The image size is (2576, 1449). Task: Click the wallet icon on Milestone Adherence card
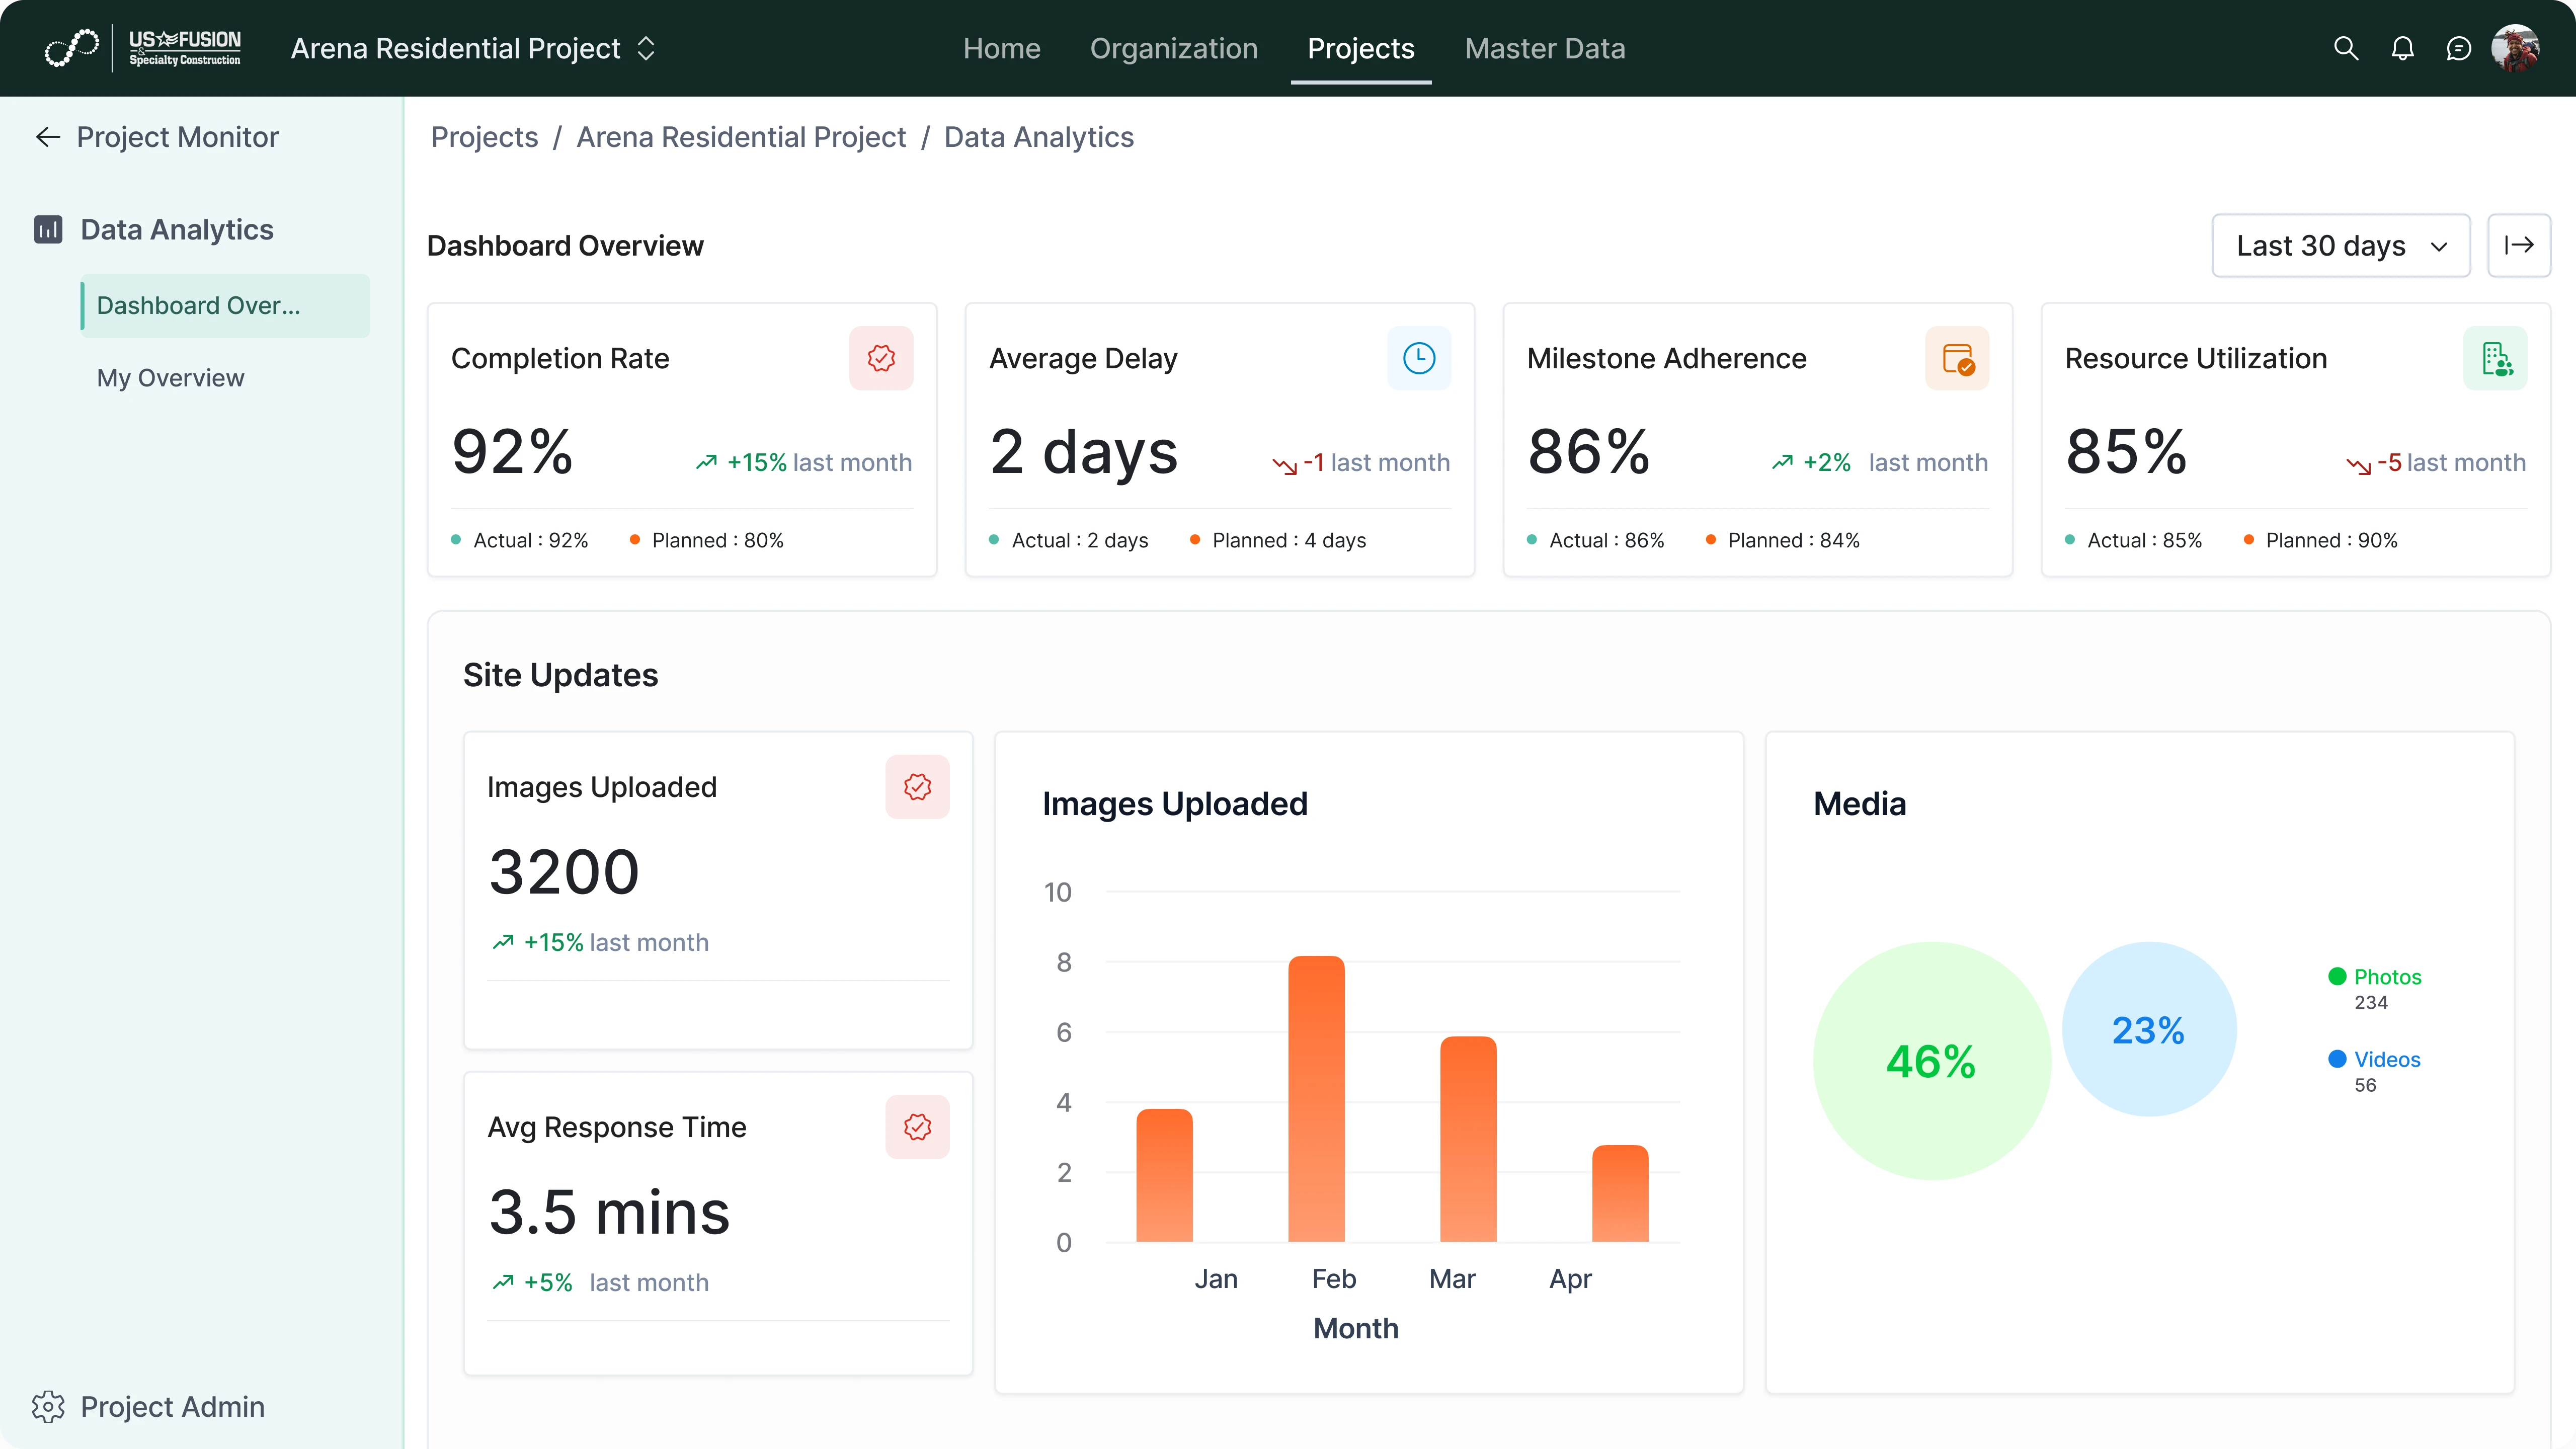click(x=1958, y=358)
